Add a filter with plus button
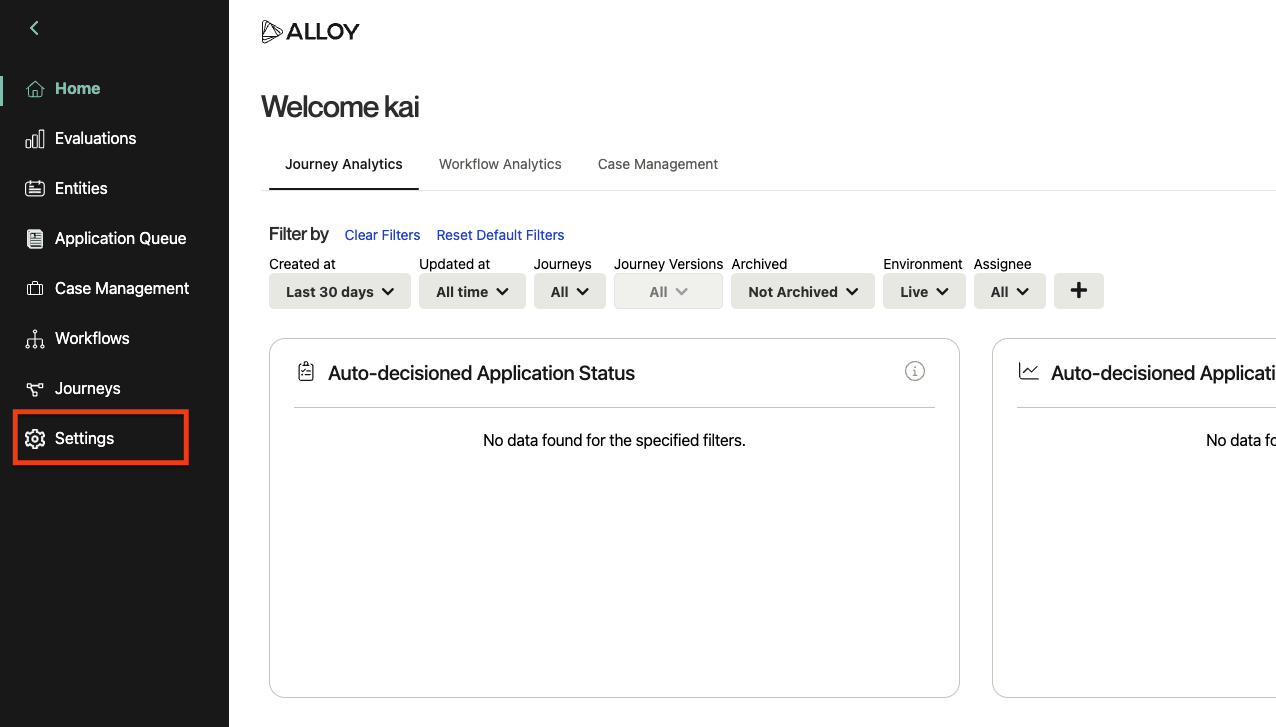1276x727 pixels. (x=1079, y=291)
